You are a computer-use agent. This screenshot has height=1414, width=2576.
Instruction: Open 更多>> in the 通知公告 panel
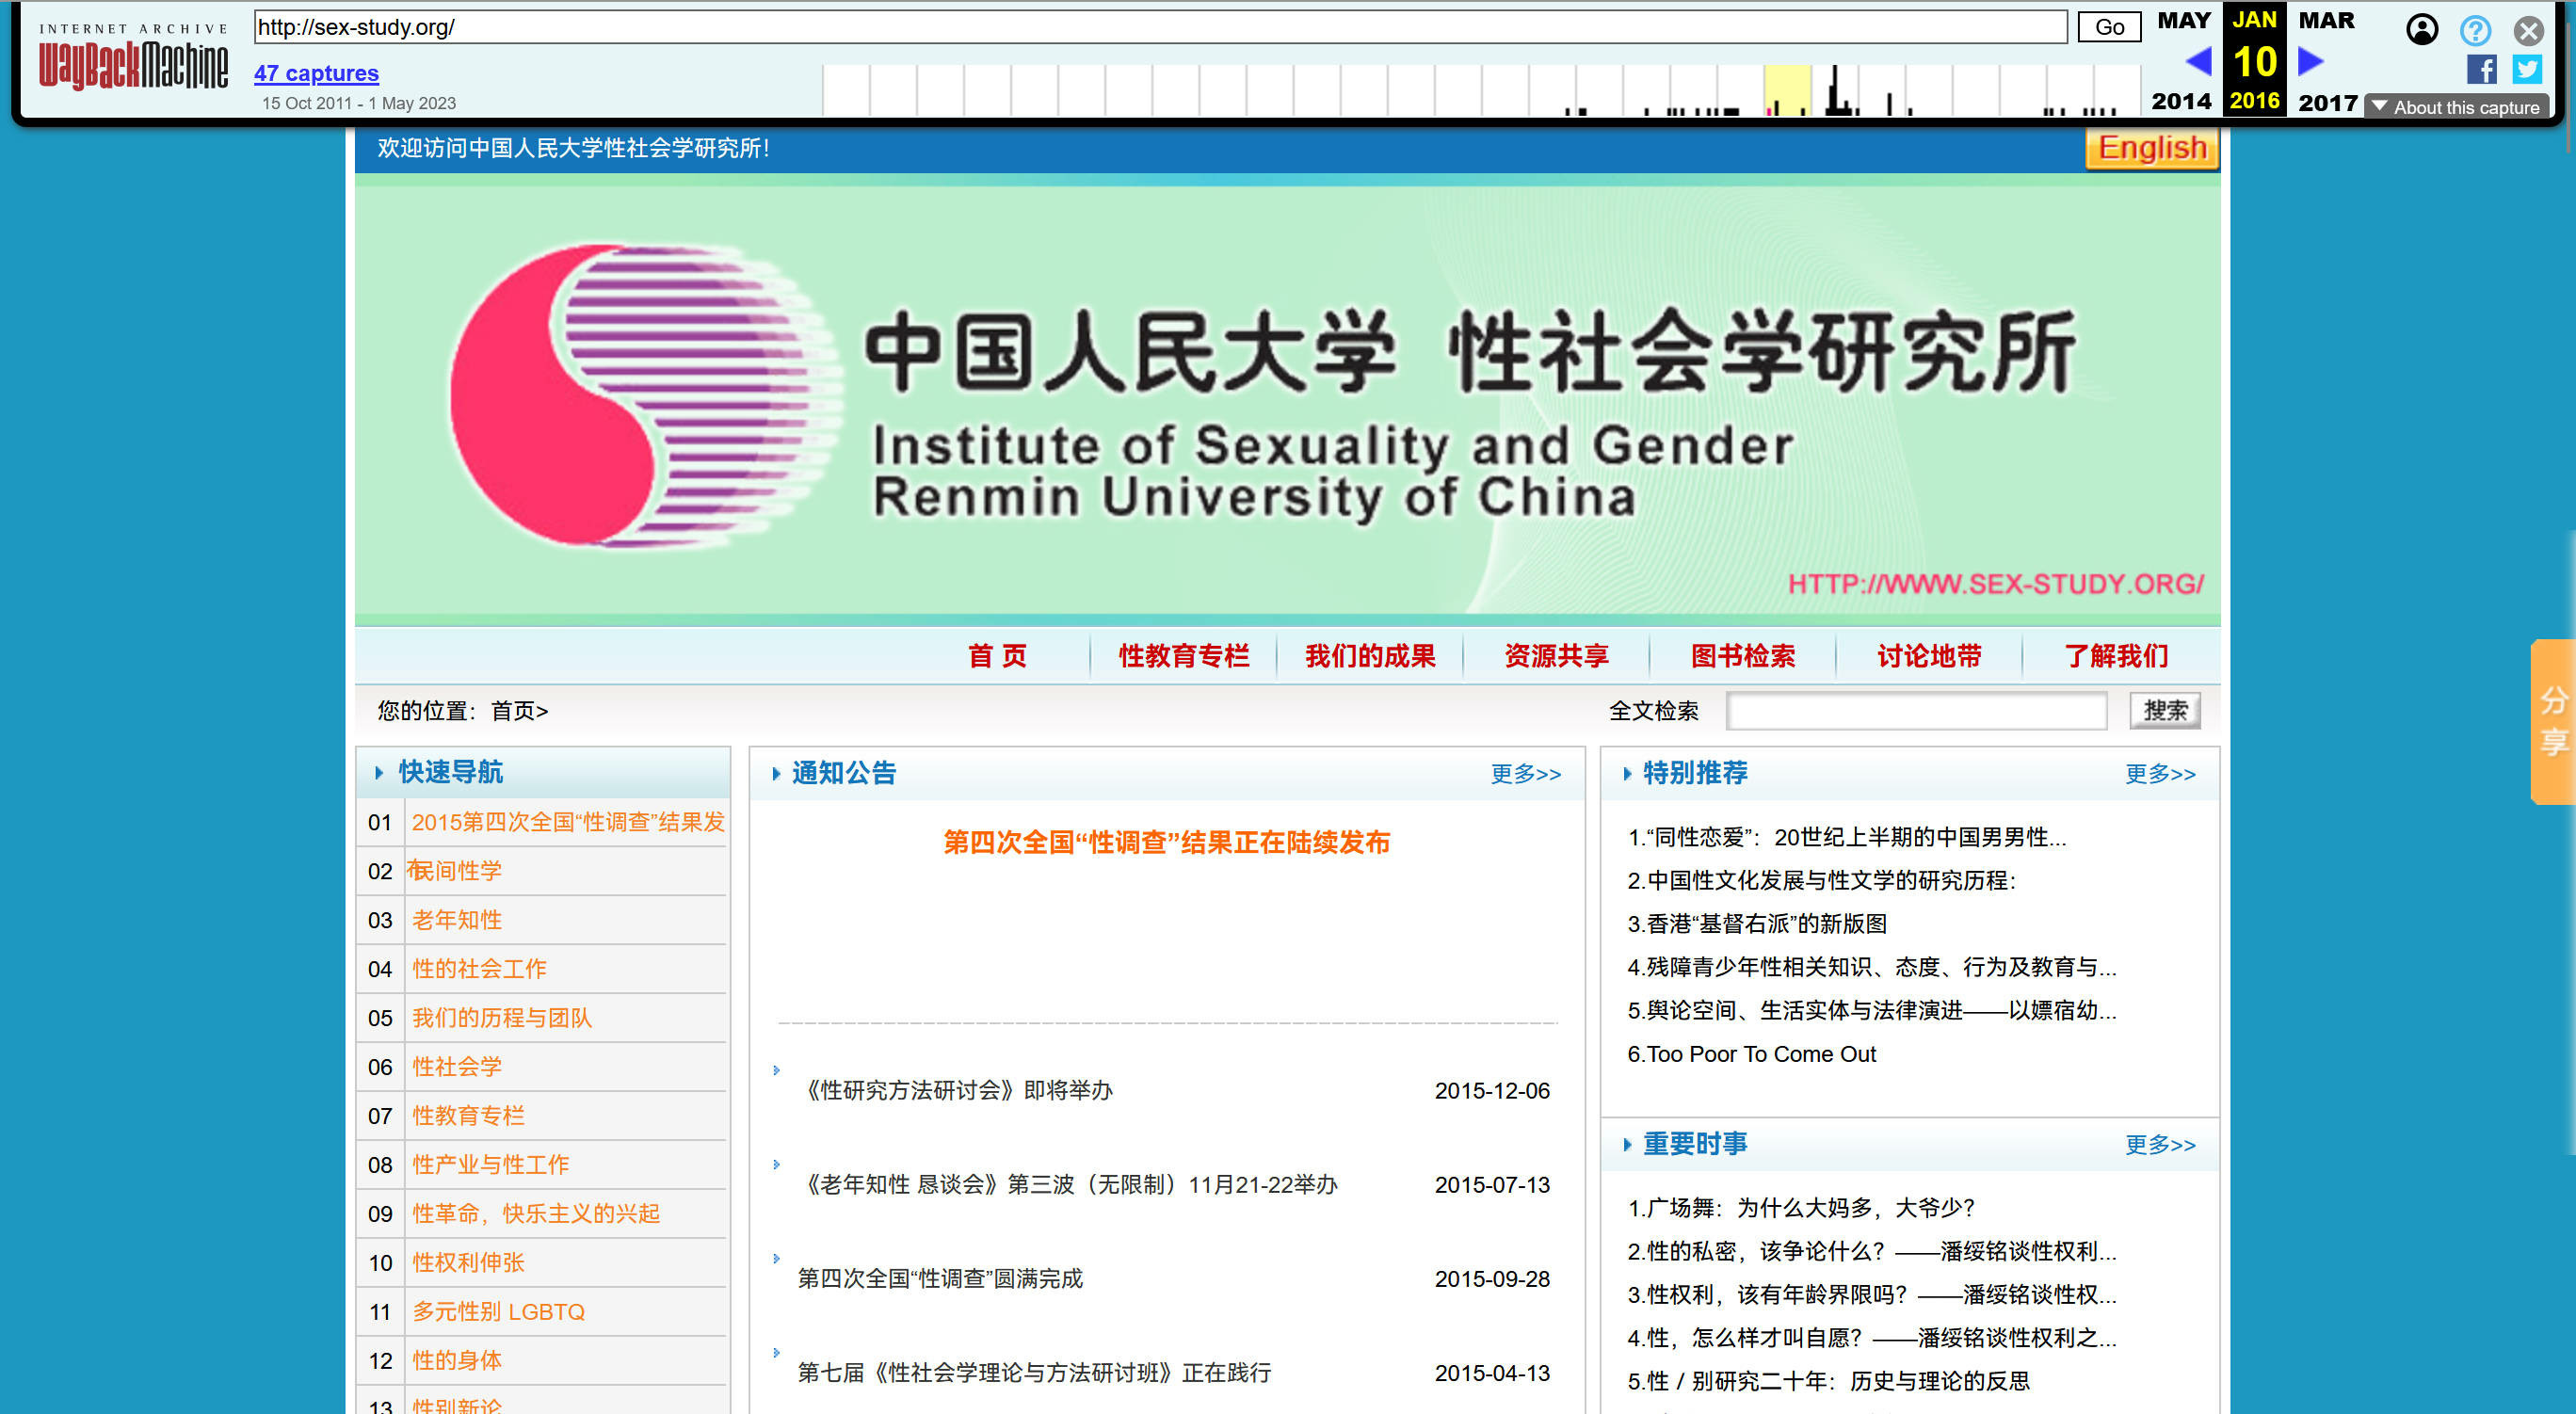(1525, 774)
